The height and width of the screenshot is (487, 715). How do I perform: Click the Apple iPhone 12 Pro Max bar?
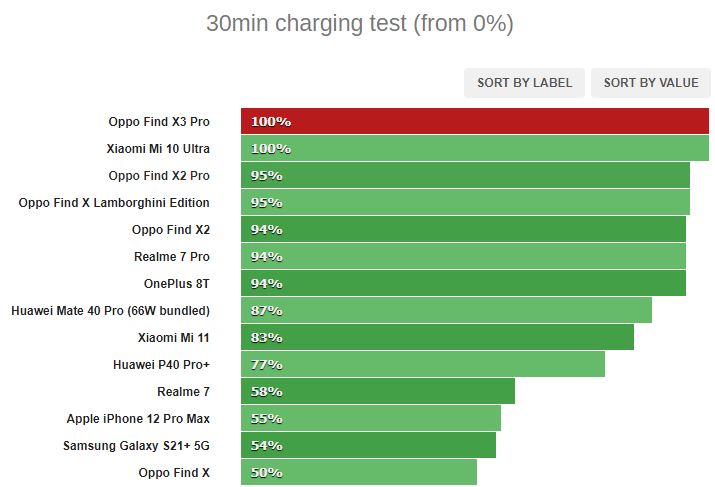pos(371,418)
